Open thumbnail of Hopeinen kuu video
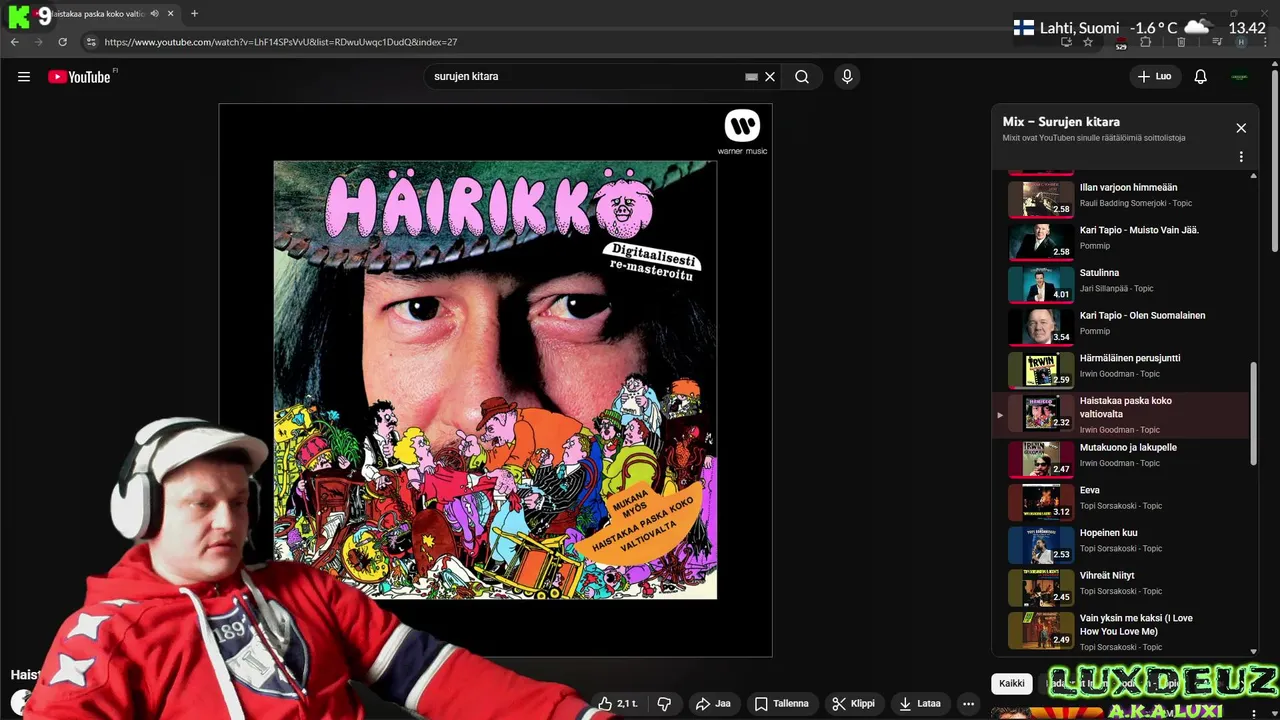The image size is (1280, 720). tap(1041, 545)
